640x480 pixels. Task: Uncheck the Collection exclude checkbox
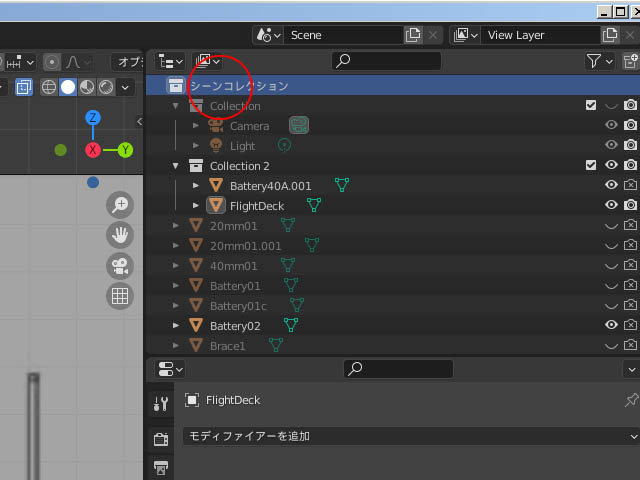(x=591, y=105)
